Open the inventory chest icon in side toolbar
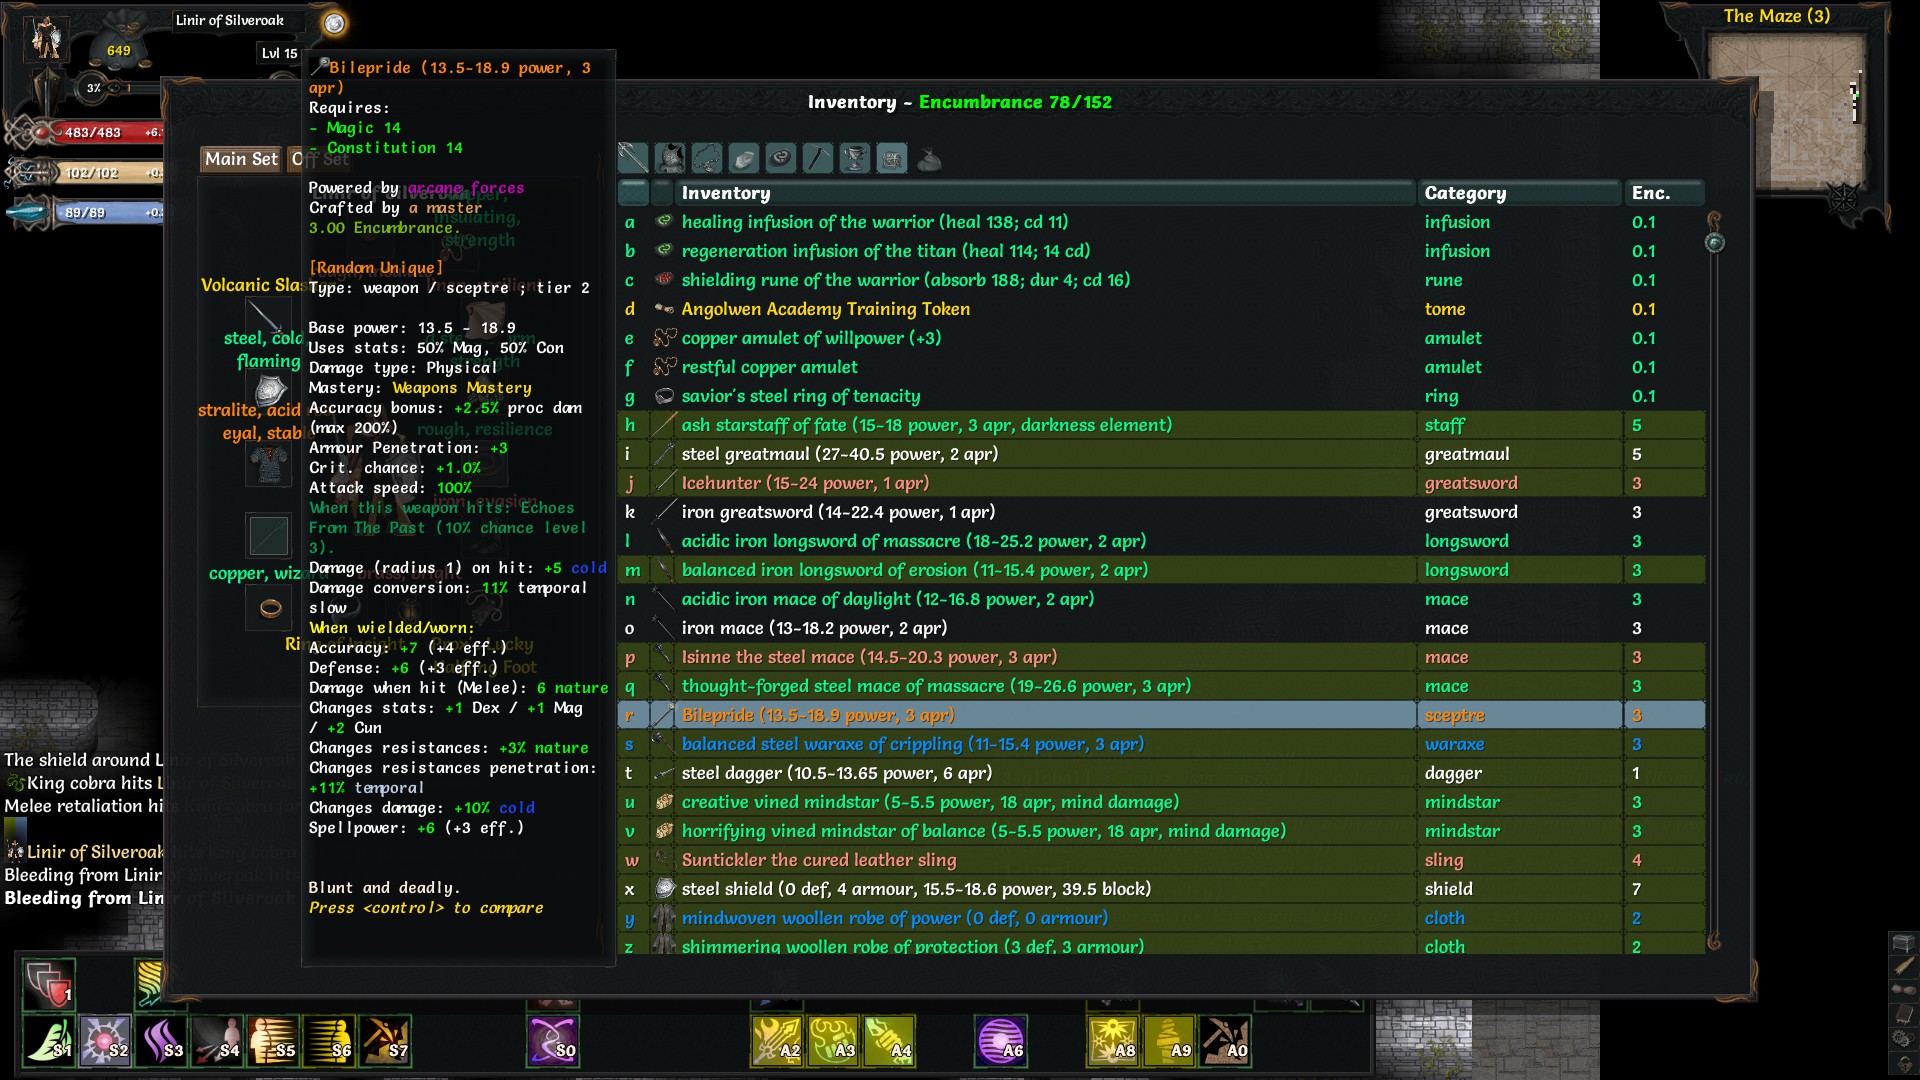This screenshot has height=1080, width=1920. 1903,943
